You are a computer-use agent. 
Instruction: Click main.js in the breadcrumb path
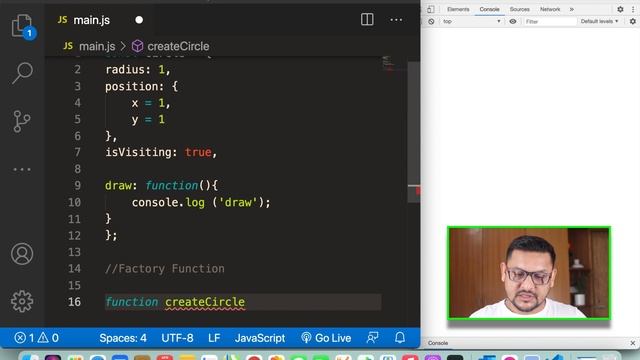click(x=97, y=46)
